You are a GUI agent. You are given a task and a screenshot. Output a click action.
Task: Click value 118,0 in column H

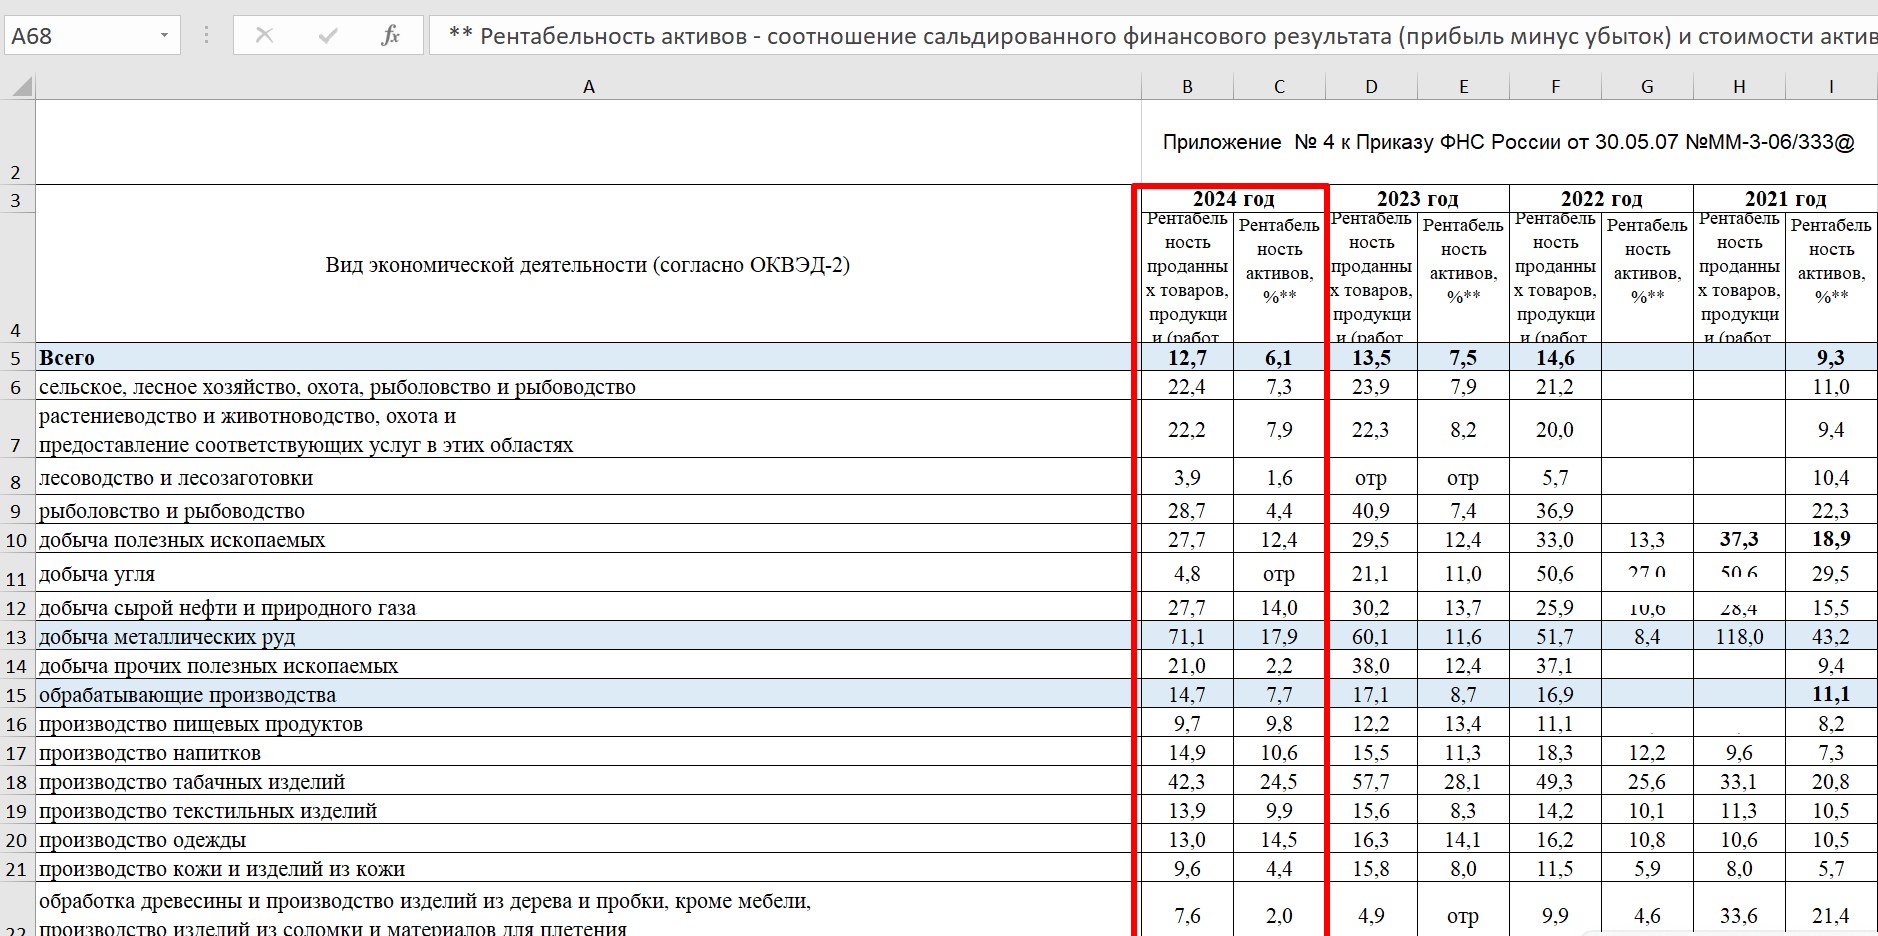1739,637
